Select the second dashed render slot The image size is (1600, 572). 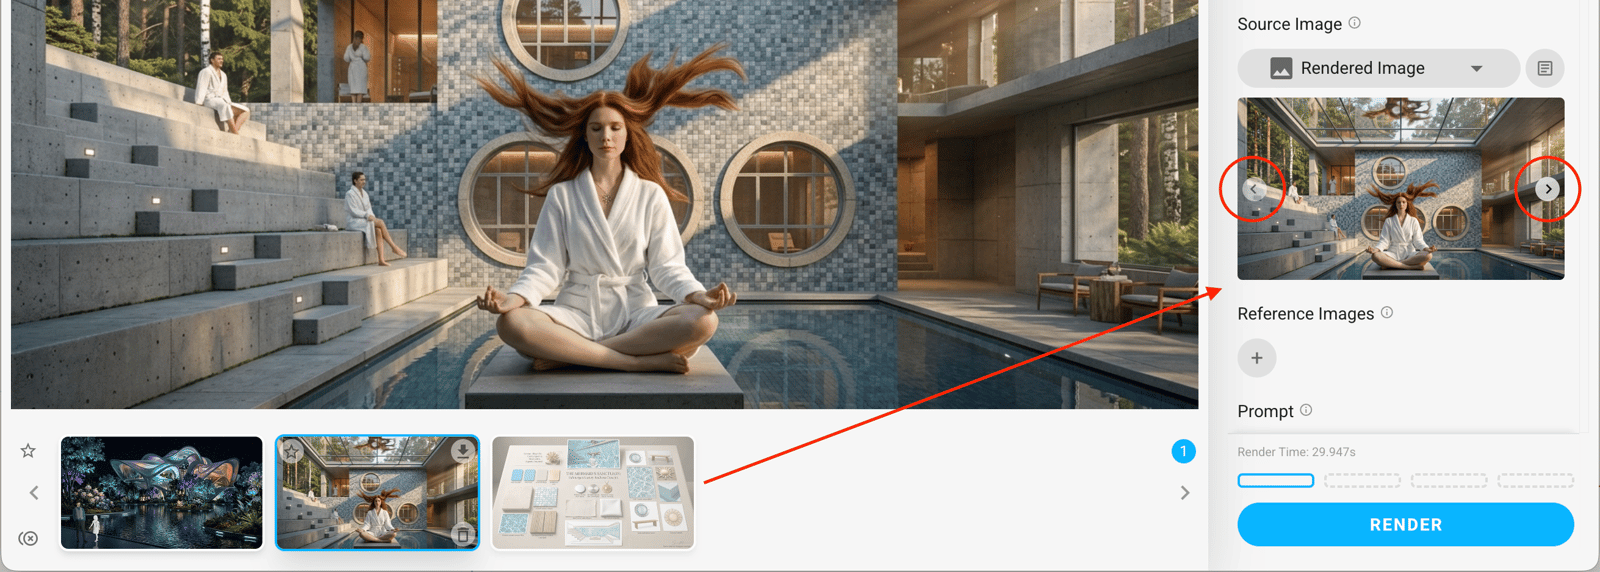click(1362, 481)
